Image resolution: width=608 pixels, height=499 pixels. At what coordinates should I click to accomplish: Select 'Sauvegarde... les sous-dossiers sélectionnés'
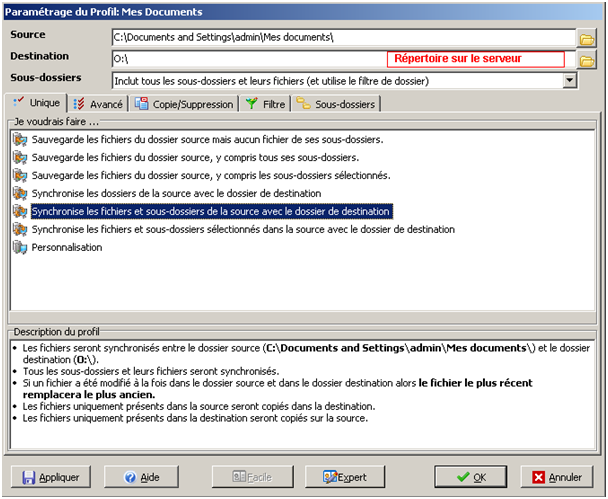click(211, 176)
